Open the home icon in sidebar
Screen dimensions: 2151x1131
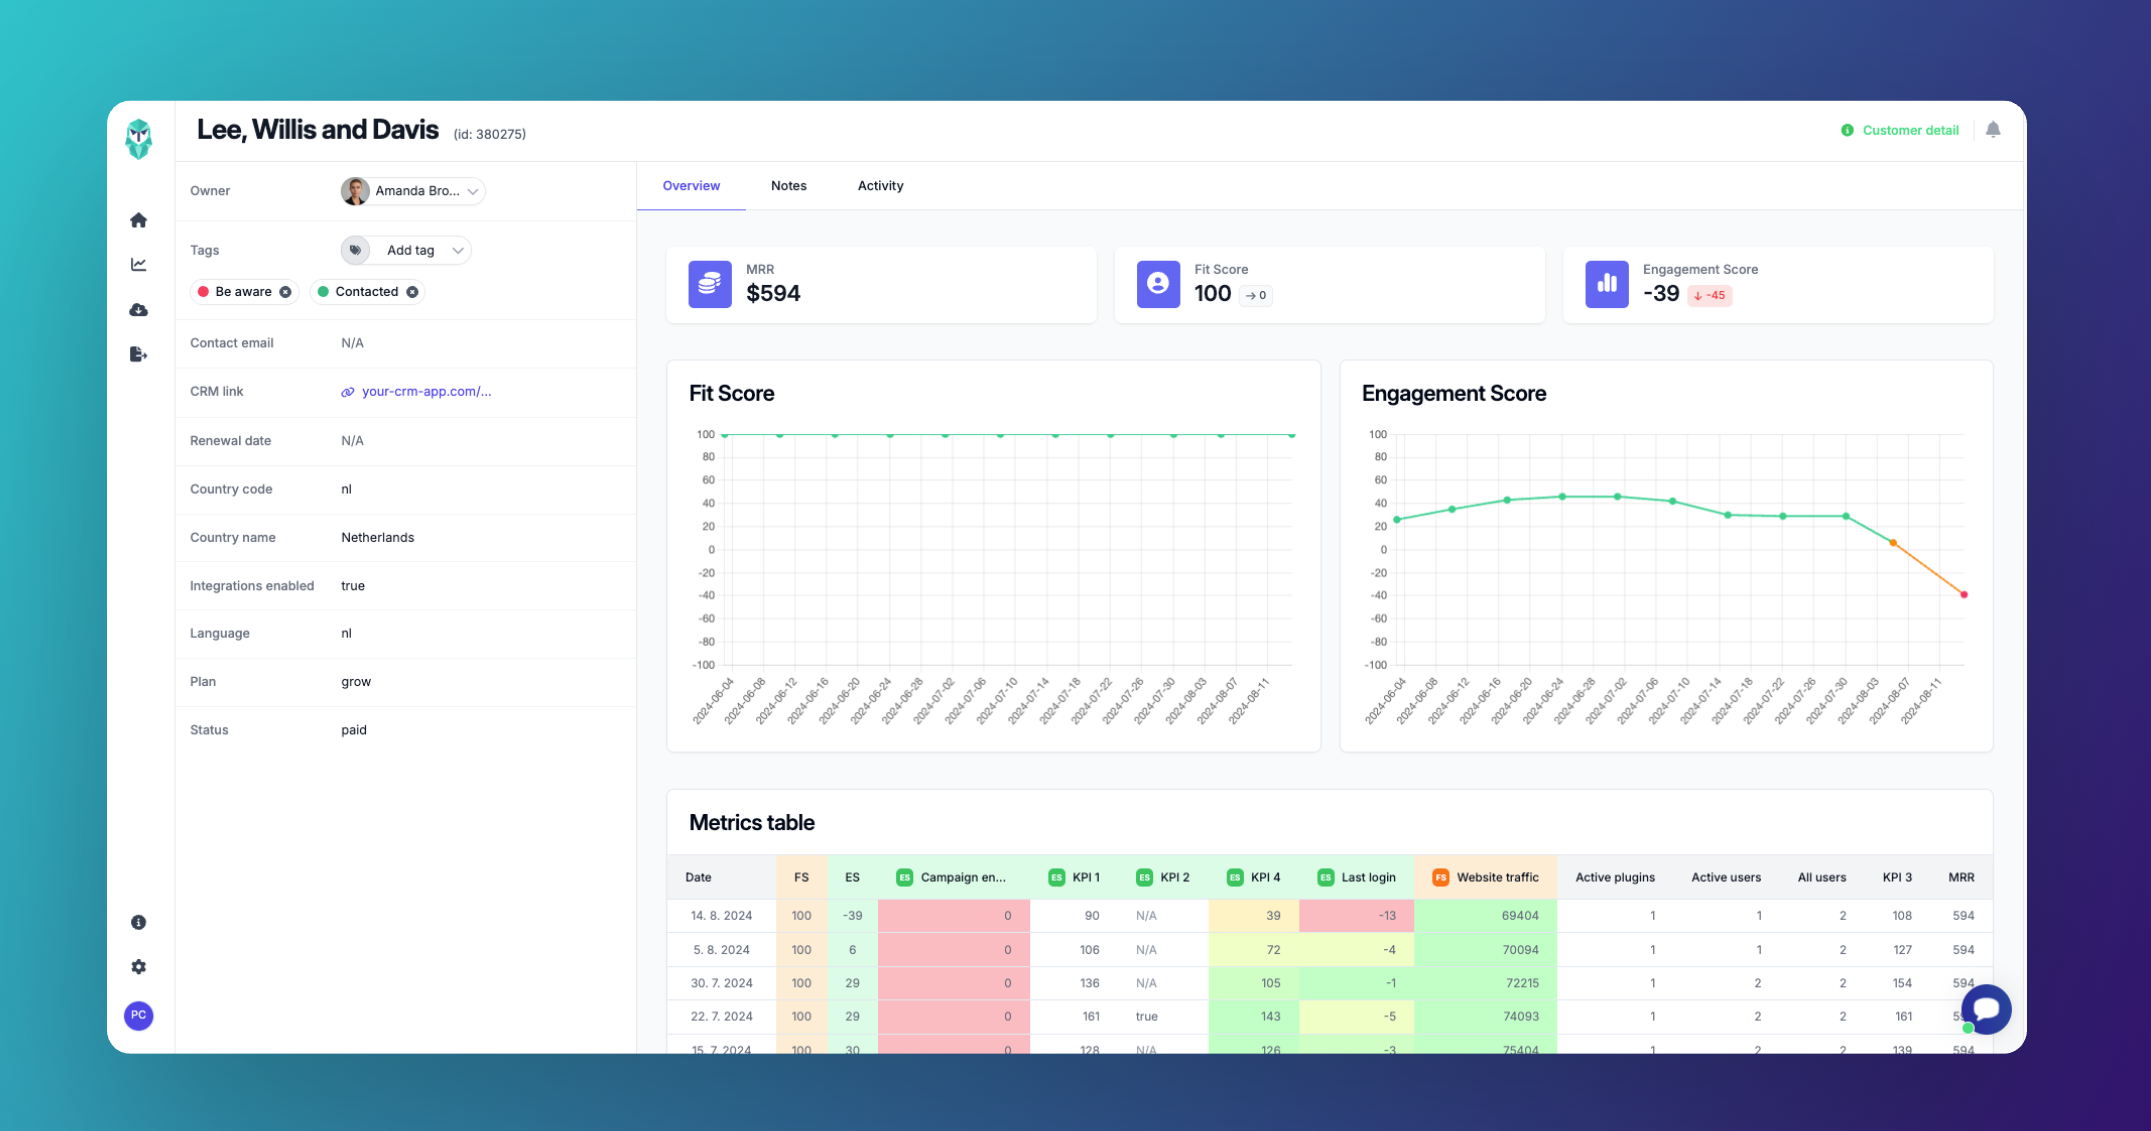[x=139, y=220]
